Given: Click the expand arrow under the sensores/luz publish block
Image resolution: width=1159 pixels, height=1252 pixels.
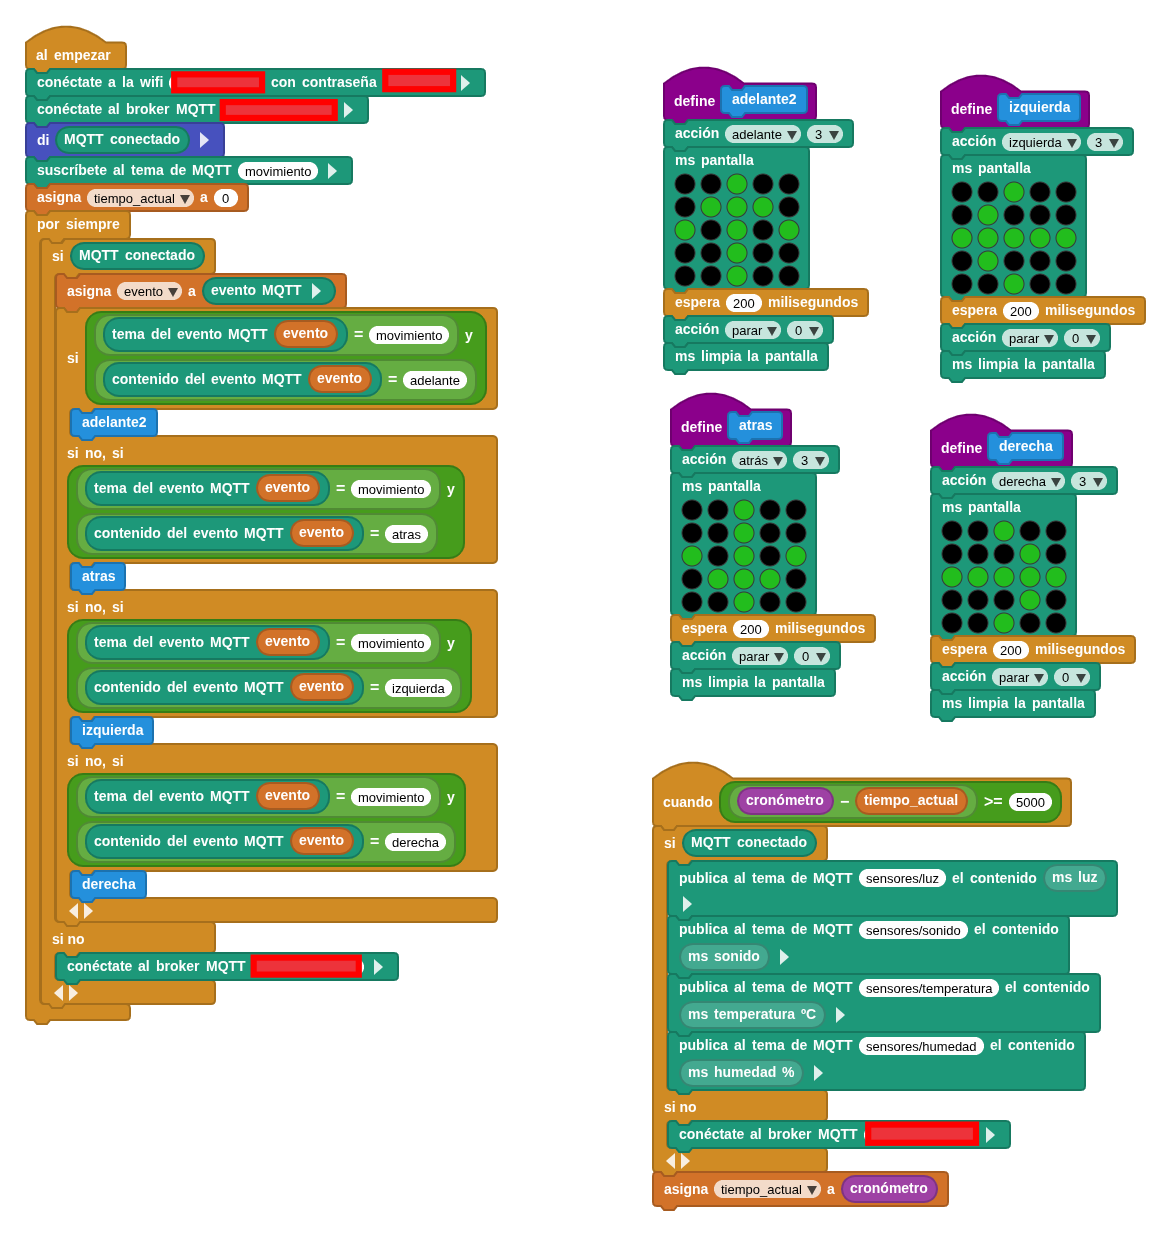Looking at the screenshot, I should pyautogui.click(x=685, y=903).
